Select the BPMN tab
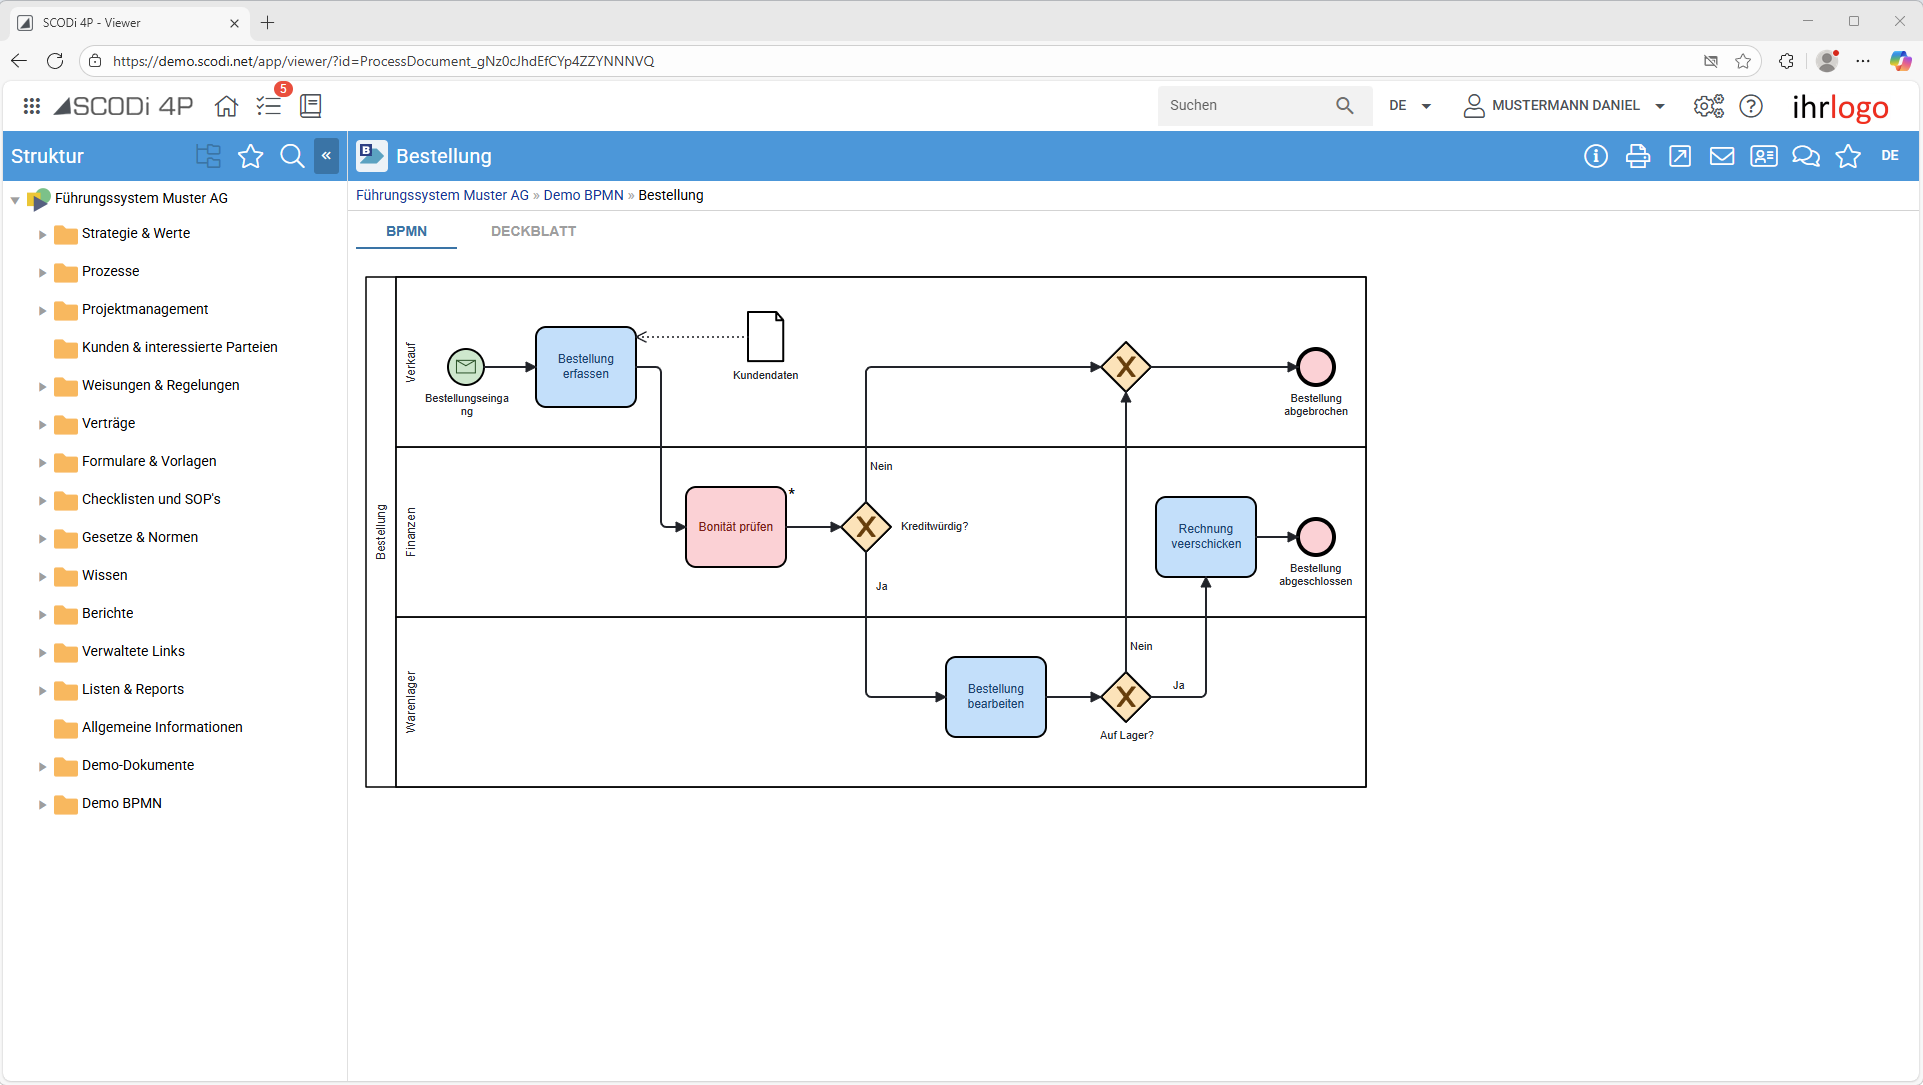Screen dimensions: 1923x1085 406,231
